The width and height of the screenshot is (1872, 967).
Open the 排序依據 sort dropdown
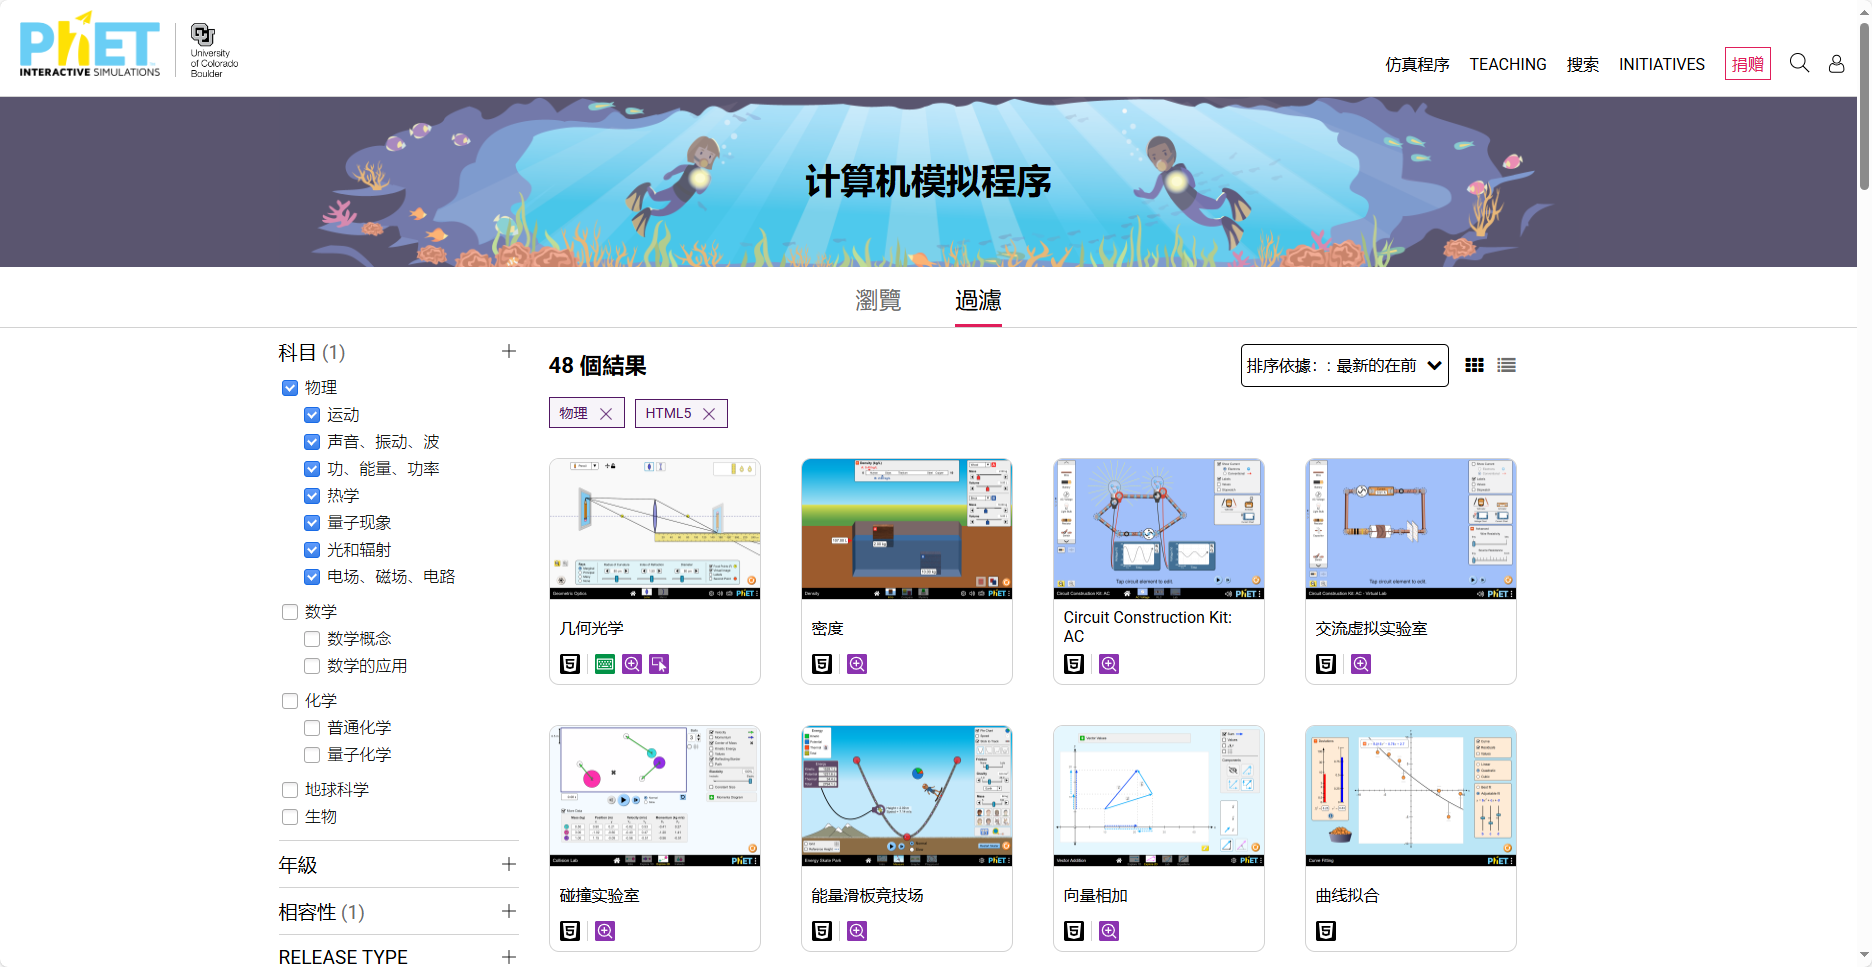tap(1344, 366)
